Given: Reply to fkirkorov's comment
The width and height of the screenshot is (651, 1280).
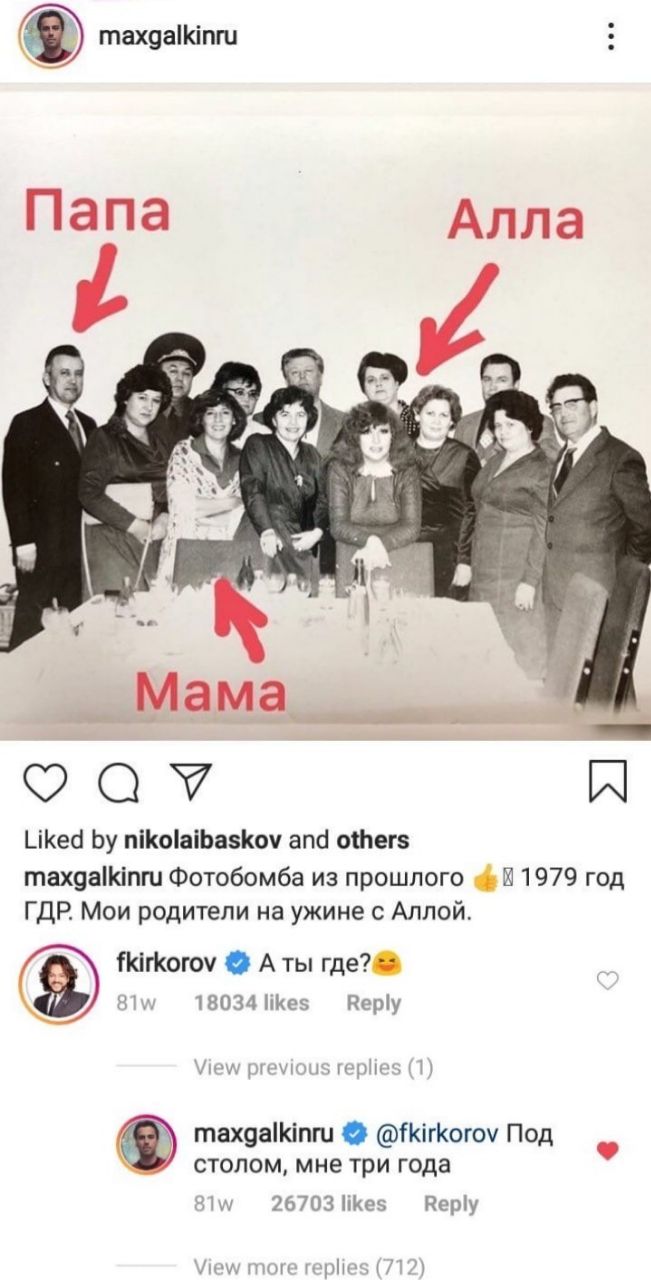Looking at the screenshot, I should click(373, 1003).
